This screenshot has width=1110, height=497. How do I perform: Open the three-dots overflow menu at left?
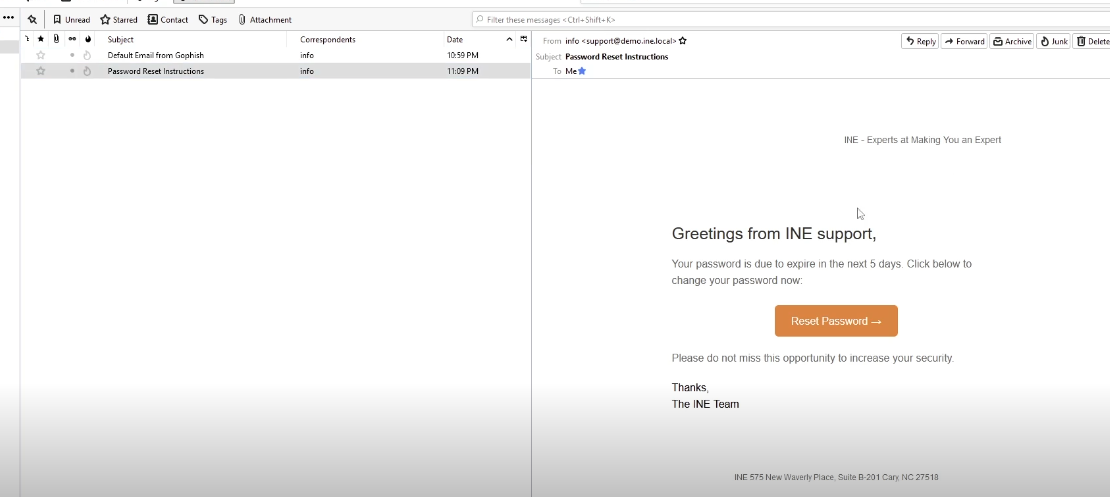8,17
